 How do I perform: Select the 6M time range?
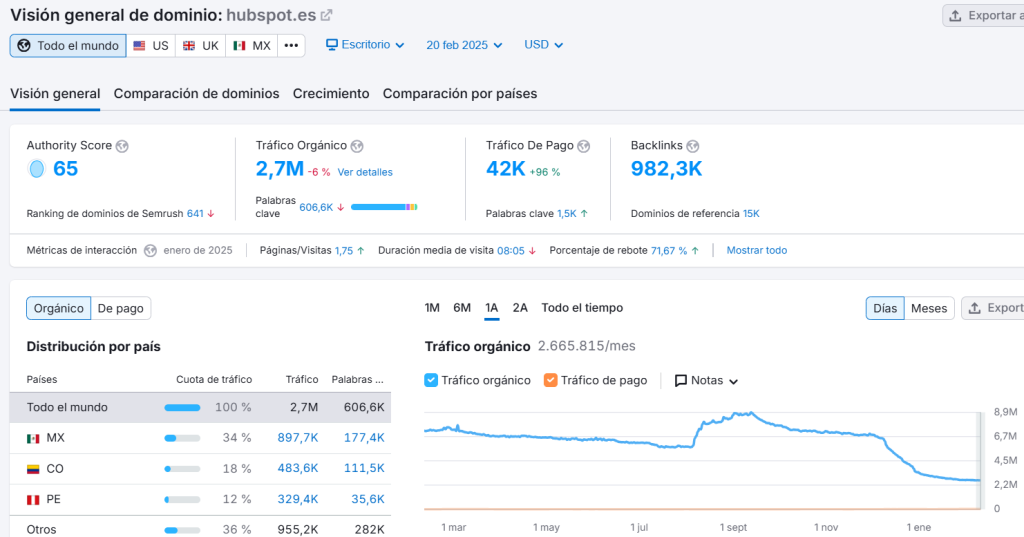462,308
